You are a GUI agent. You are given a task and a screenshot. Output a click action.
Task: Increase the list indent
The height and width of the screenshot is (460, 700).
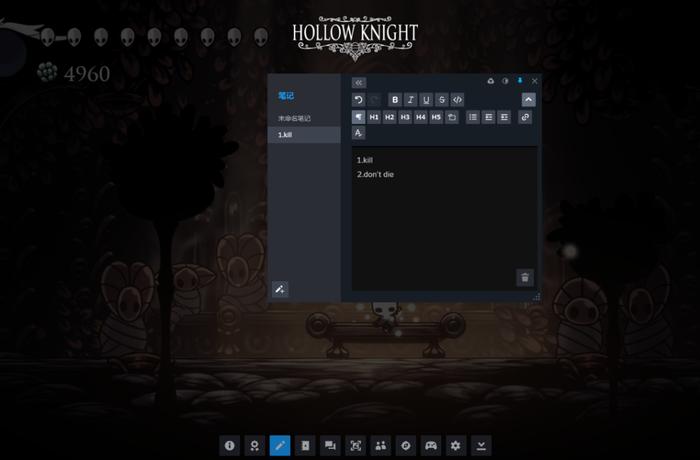point(504,117)
